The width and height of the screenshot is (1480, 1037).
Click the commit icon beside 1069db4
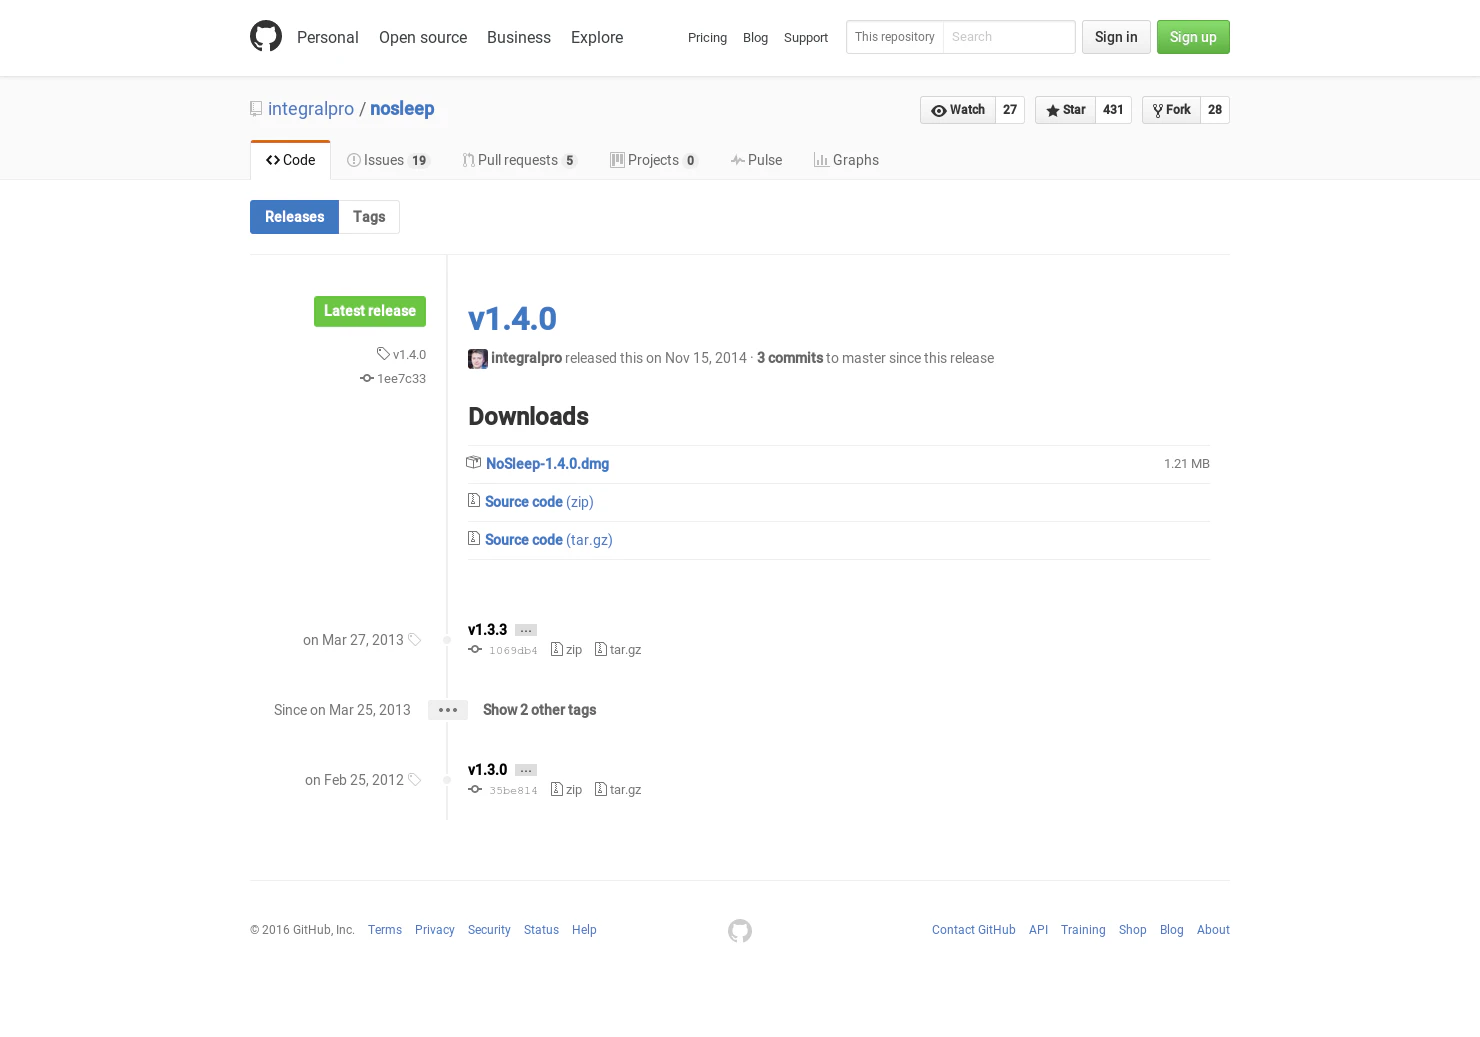pyautogui.click(x=475, y=649)
